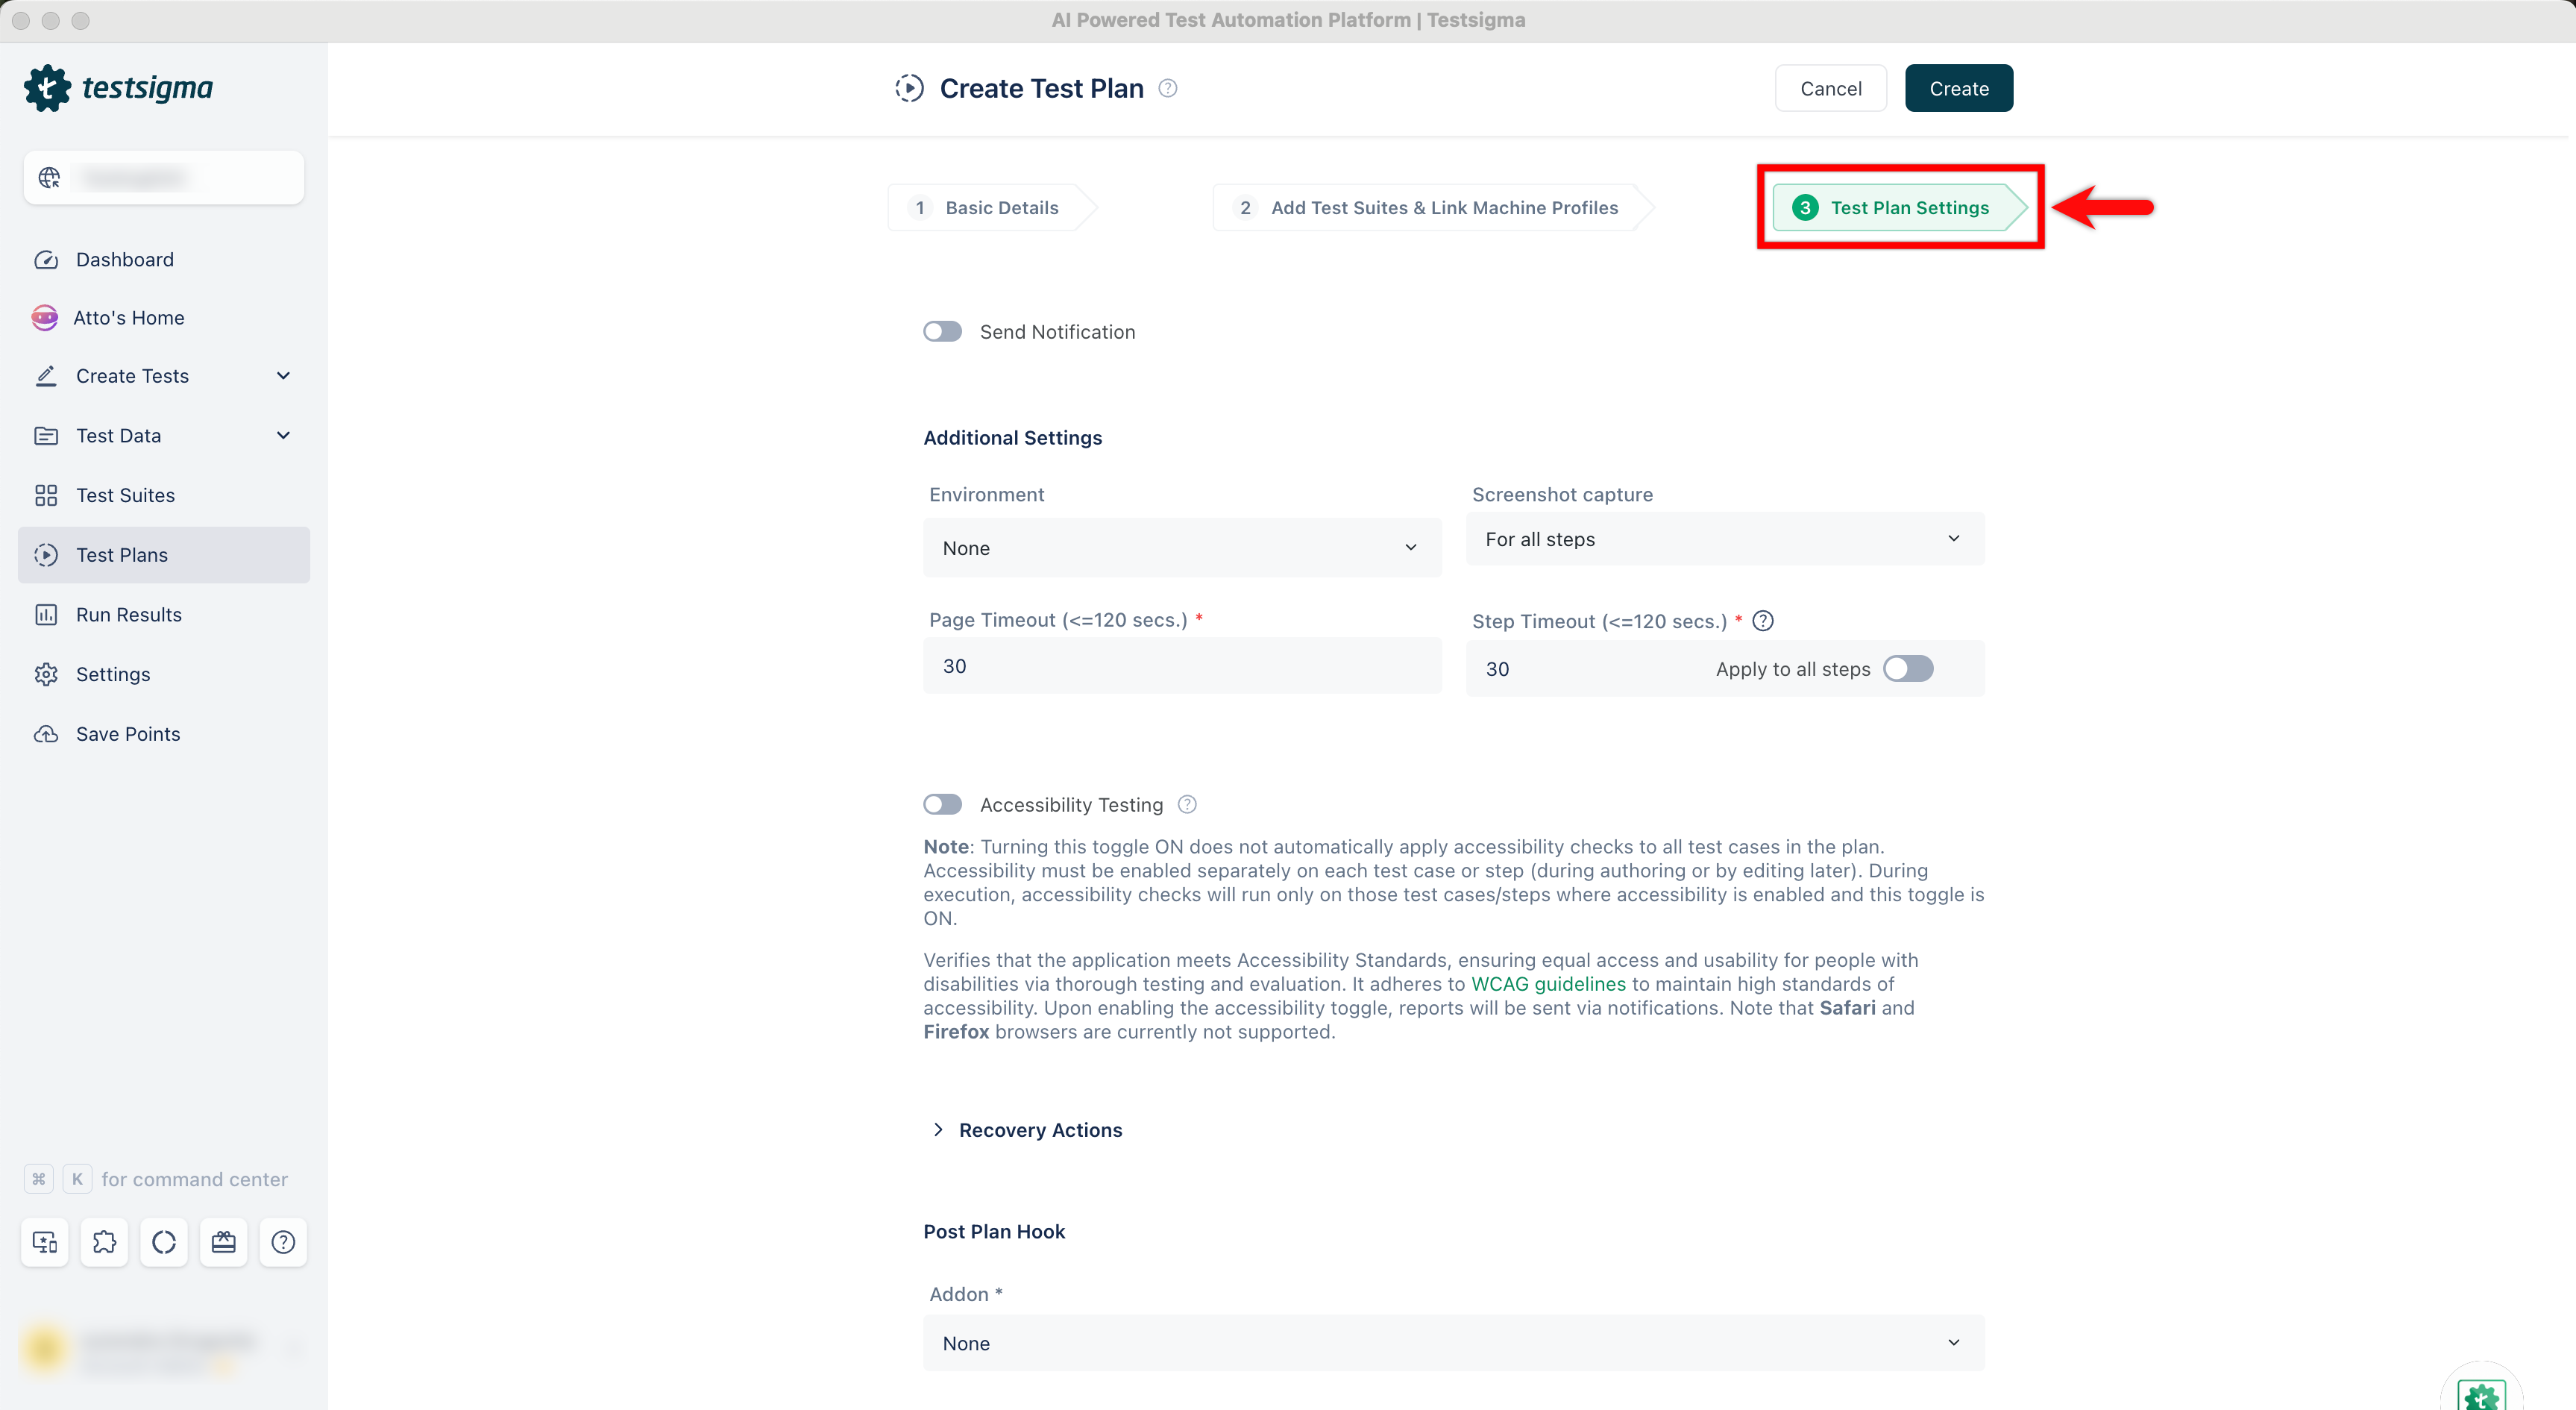Click the 'Create Test Plan' page title
The height and width of the screenshot is (1410, 2576).
click(x=1041, y=88)
